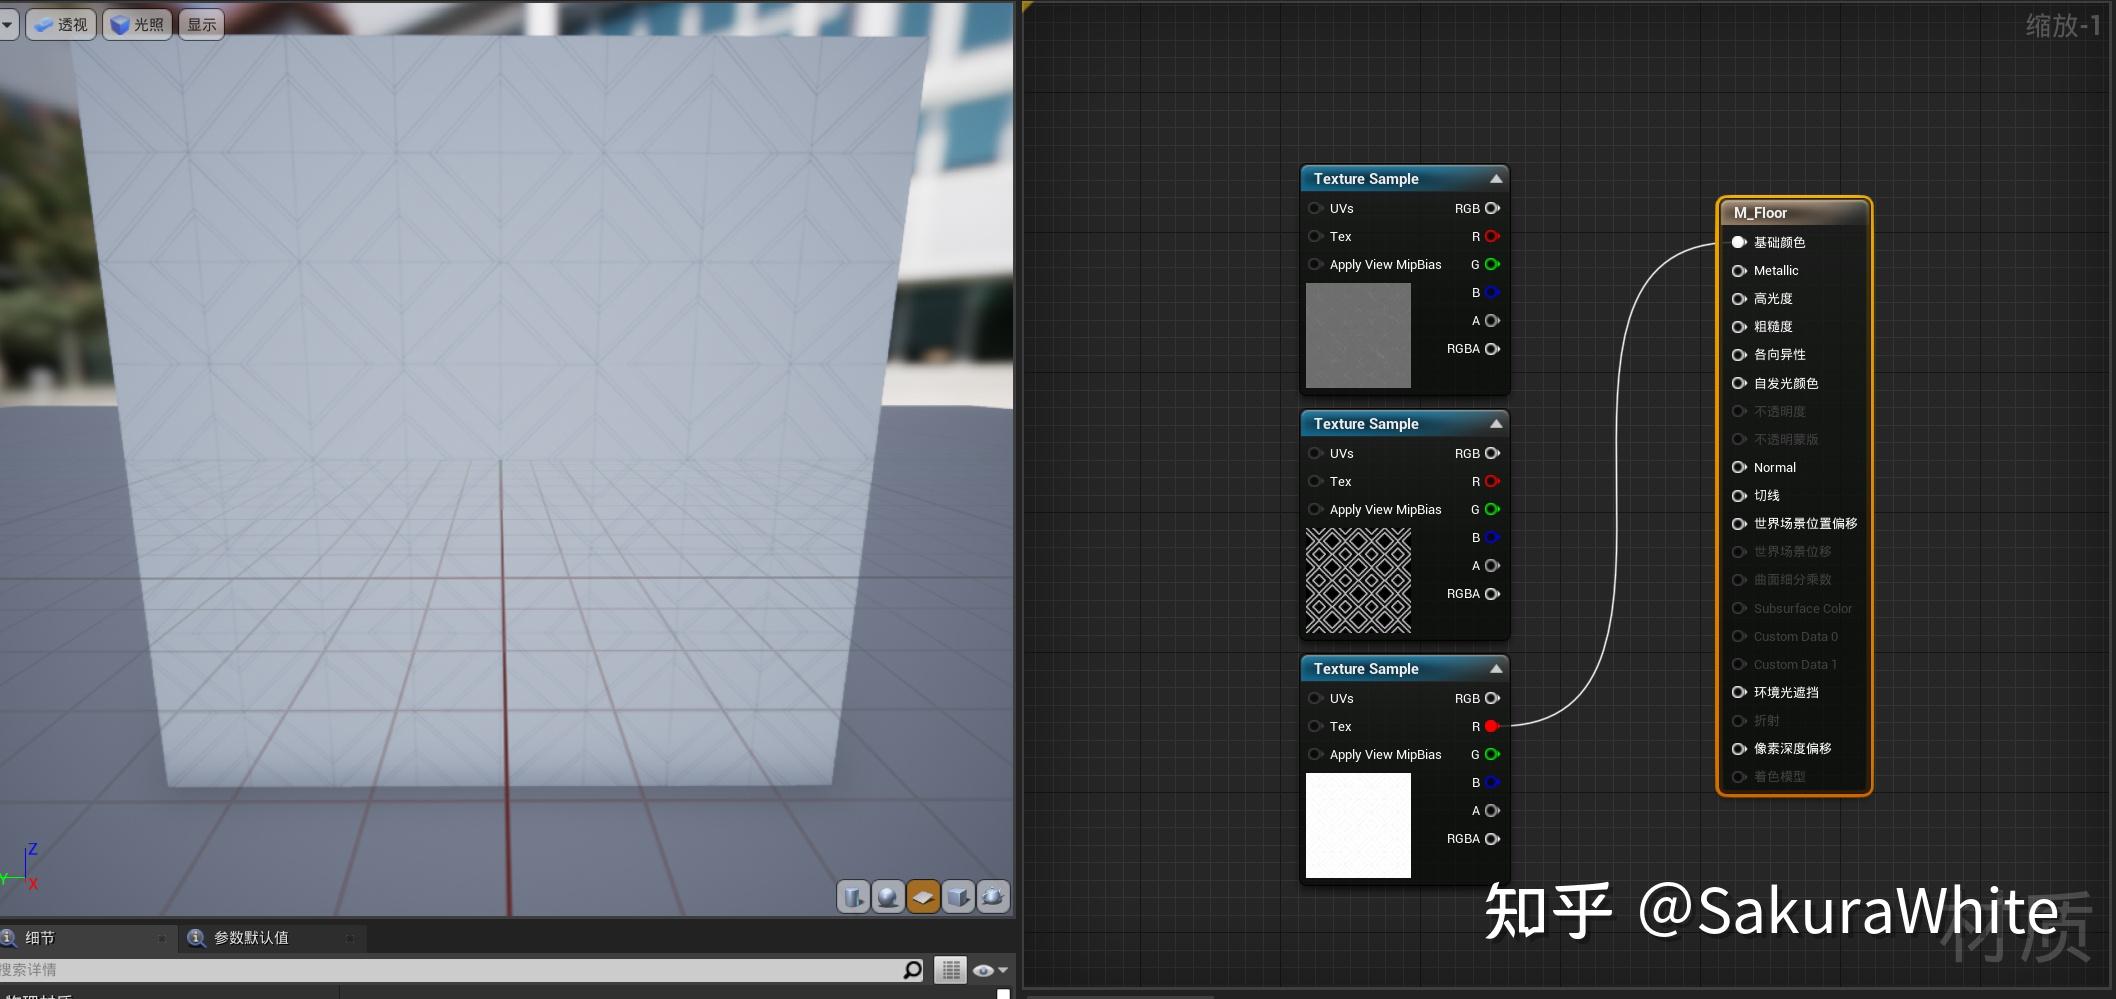
Task: Toggle the active plane preview mesh button
Action: 922,897
